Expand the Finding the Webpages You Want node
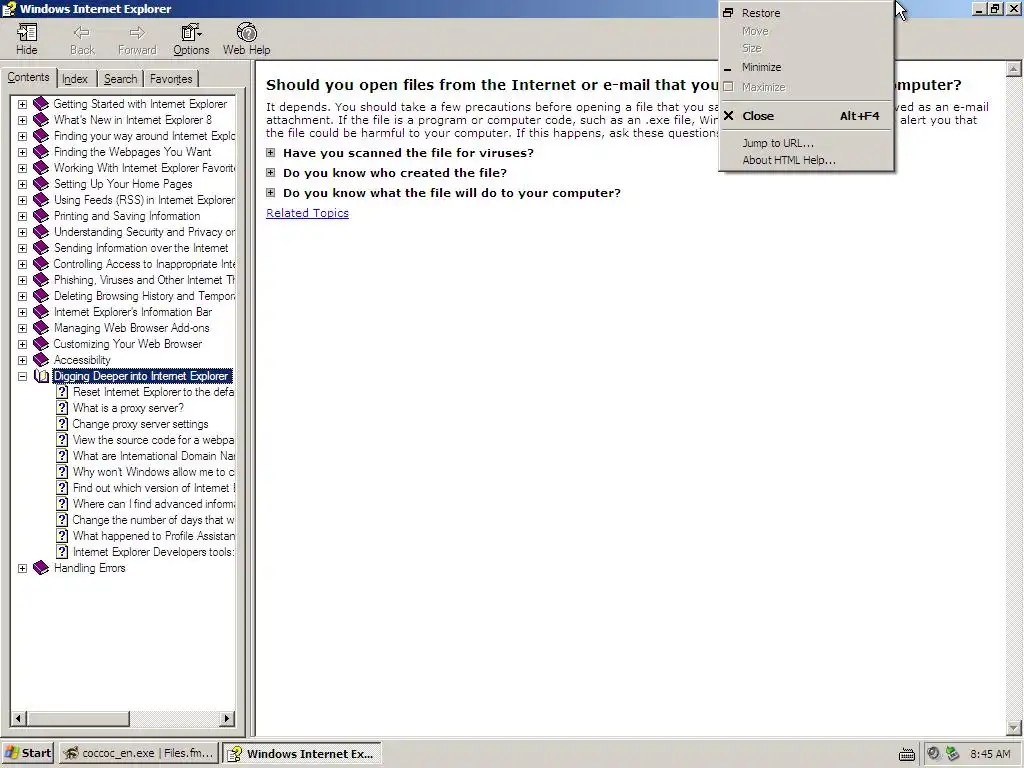1024x768 pixels. pyautogui.click(x=22, y=152)
